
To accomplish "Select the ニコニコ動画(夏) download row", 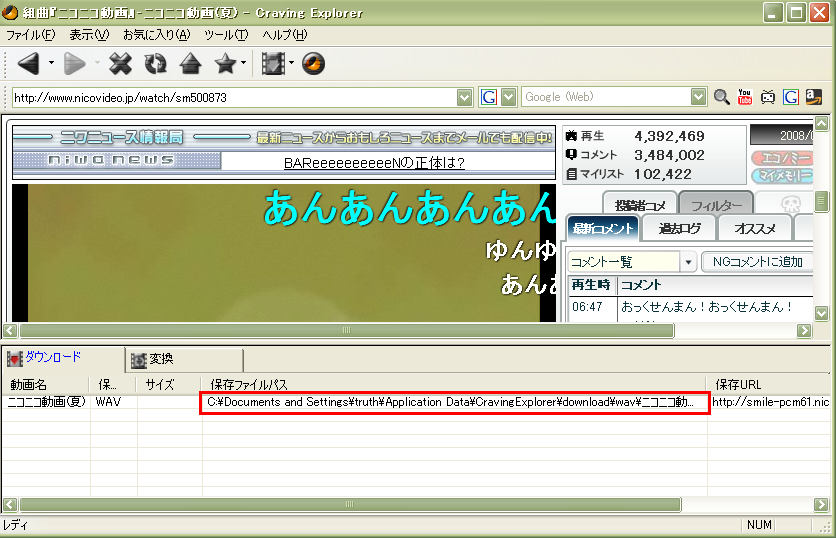I will point(416,402).
